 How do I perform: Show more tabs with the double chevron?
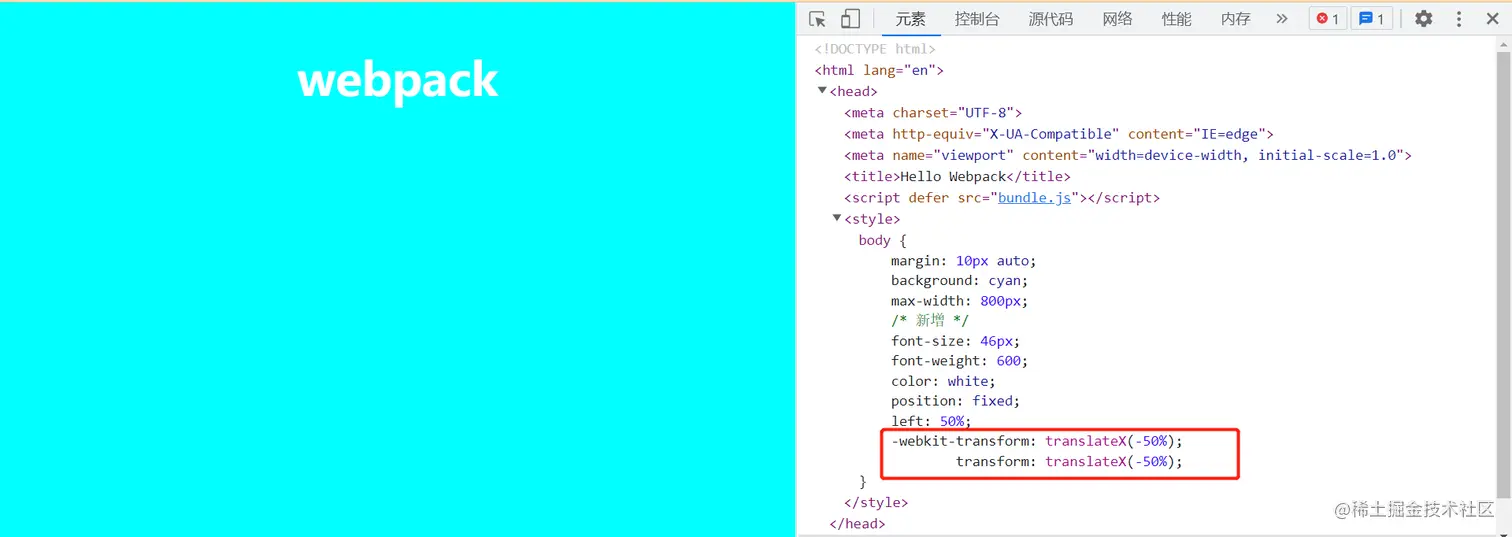[1282, 19]
